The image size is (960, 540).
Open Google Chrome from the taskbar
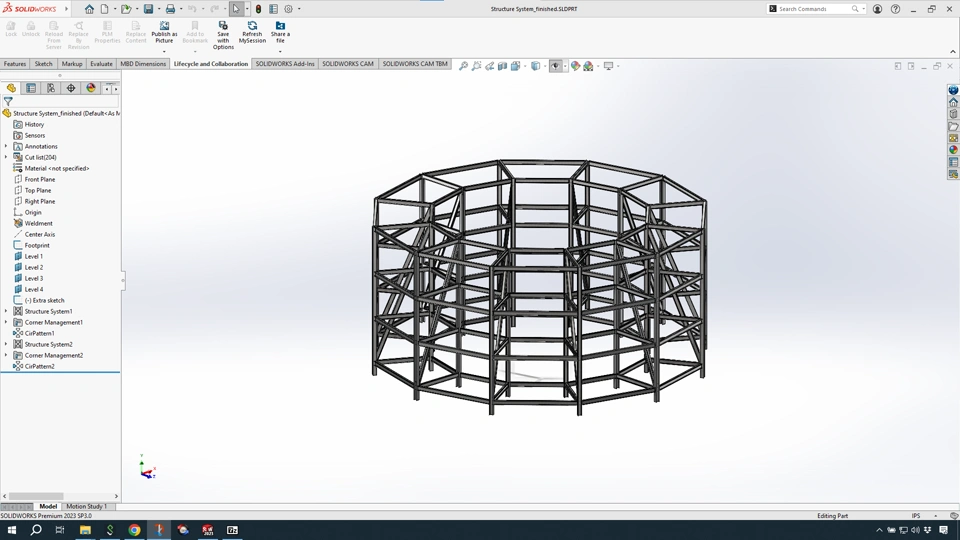(x=134, y=530)
